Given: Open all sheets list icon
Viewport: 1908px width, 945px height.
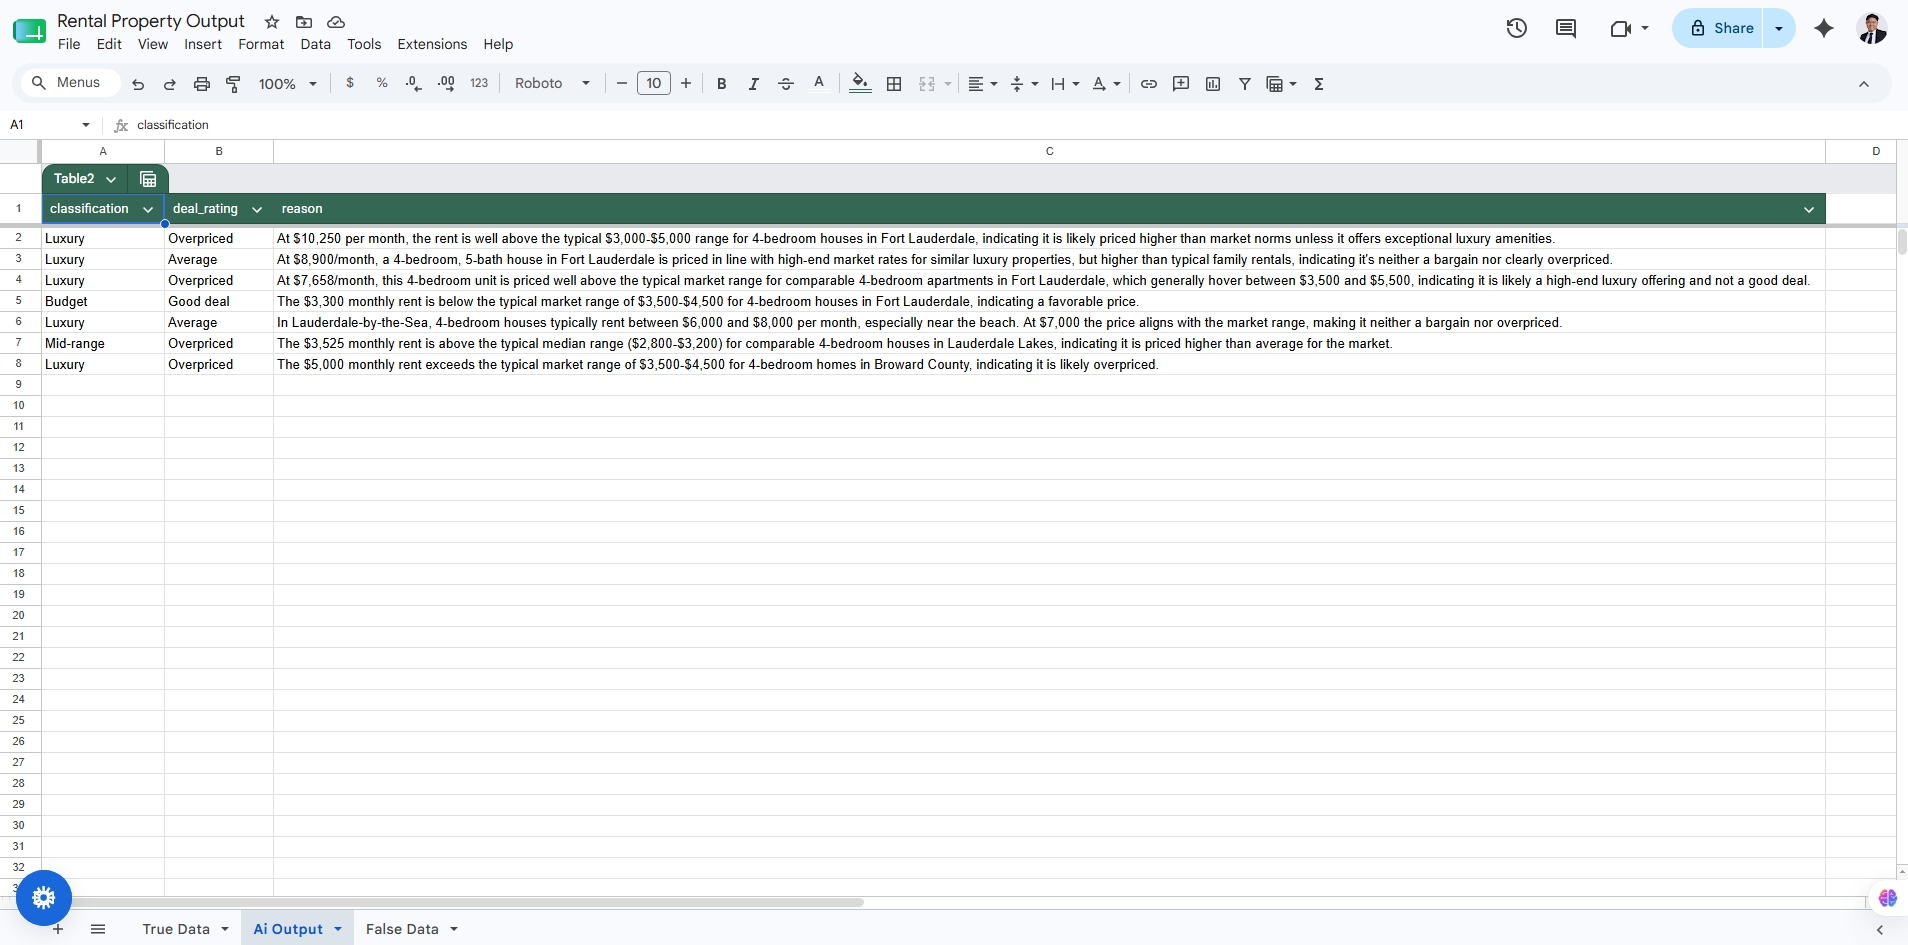Looking at the screenshot, I should 98,929.
